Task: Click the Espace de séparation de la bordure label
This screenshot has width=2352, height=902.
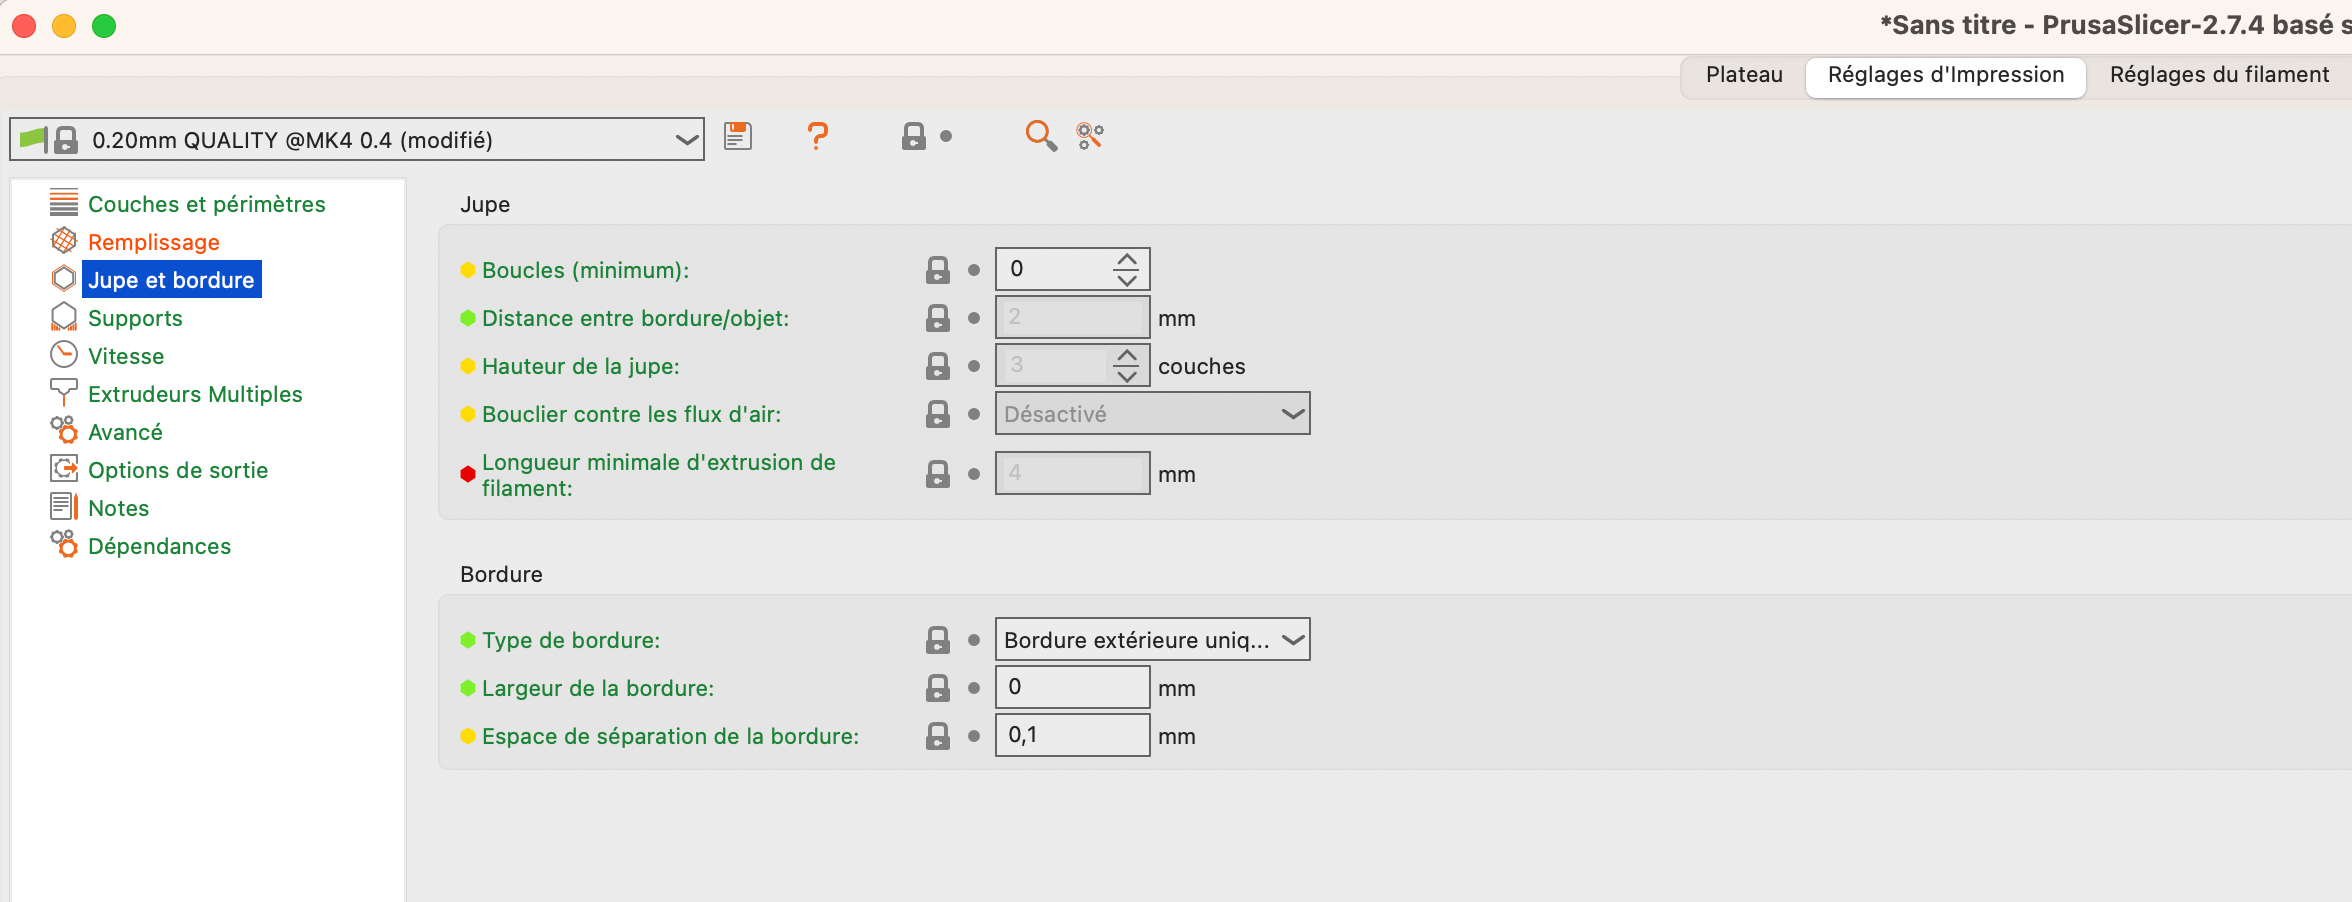Action: pyautogui.click(x=670, y=736)
